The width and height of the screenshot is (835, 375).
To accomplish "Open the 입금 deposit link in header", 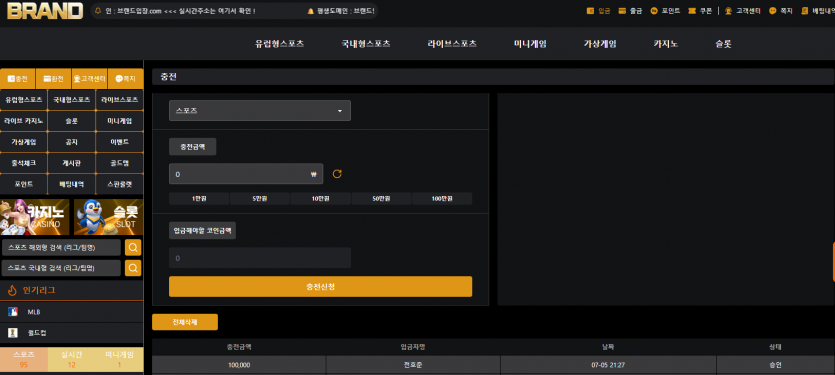I will click(x=599, y=11).
